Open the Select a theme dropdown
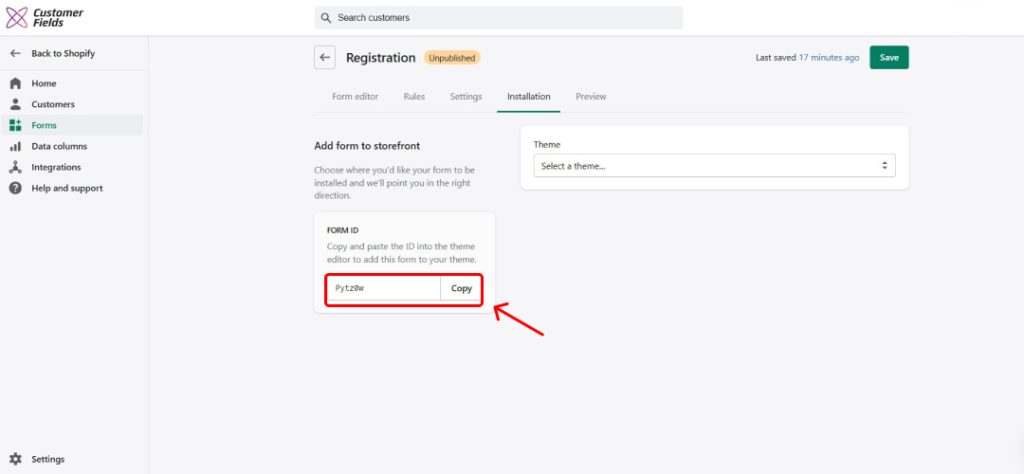This screenshot has height=474, width=1024. [714, 166]
